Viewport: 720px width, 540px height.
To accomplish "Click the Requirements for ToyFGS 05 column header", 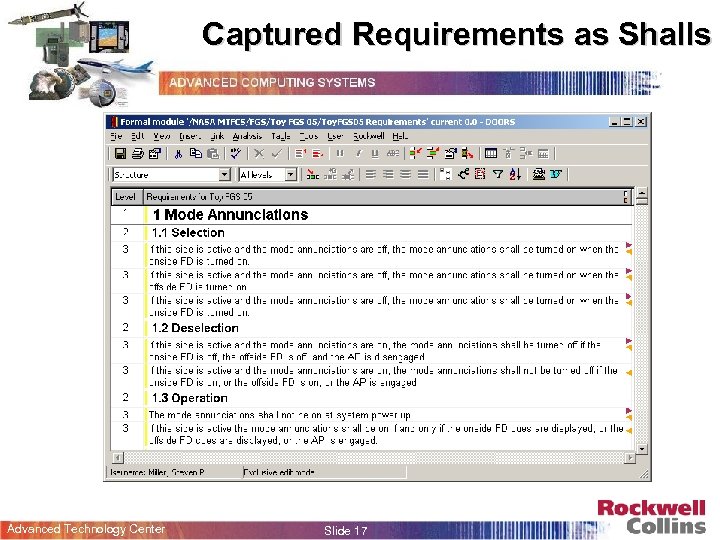I will pos(388,197).
